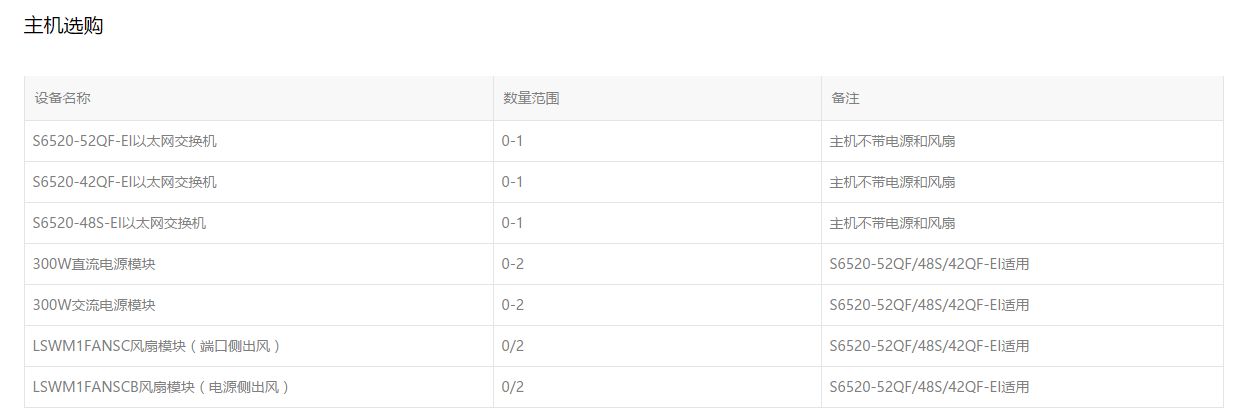Select the 备注 cell of LSWM1FANSCB fan row
The image size is (1237, 419).
pyautogui.click(x=929, y=387)
